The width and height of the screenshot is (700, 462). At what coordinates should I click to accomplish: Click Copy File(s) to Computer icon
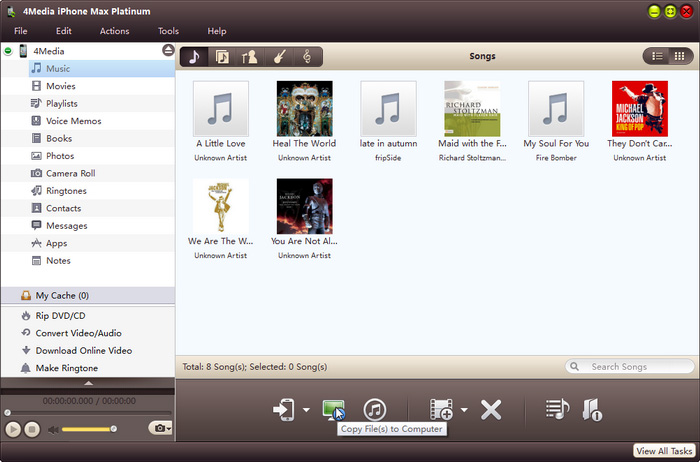pyautogui.click(x=333, y=409)
